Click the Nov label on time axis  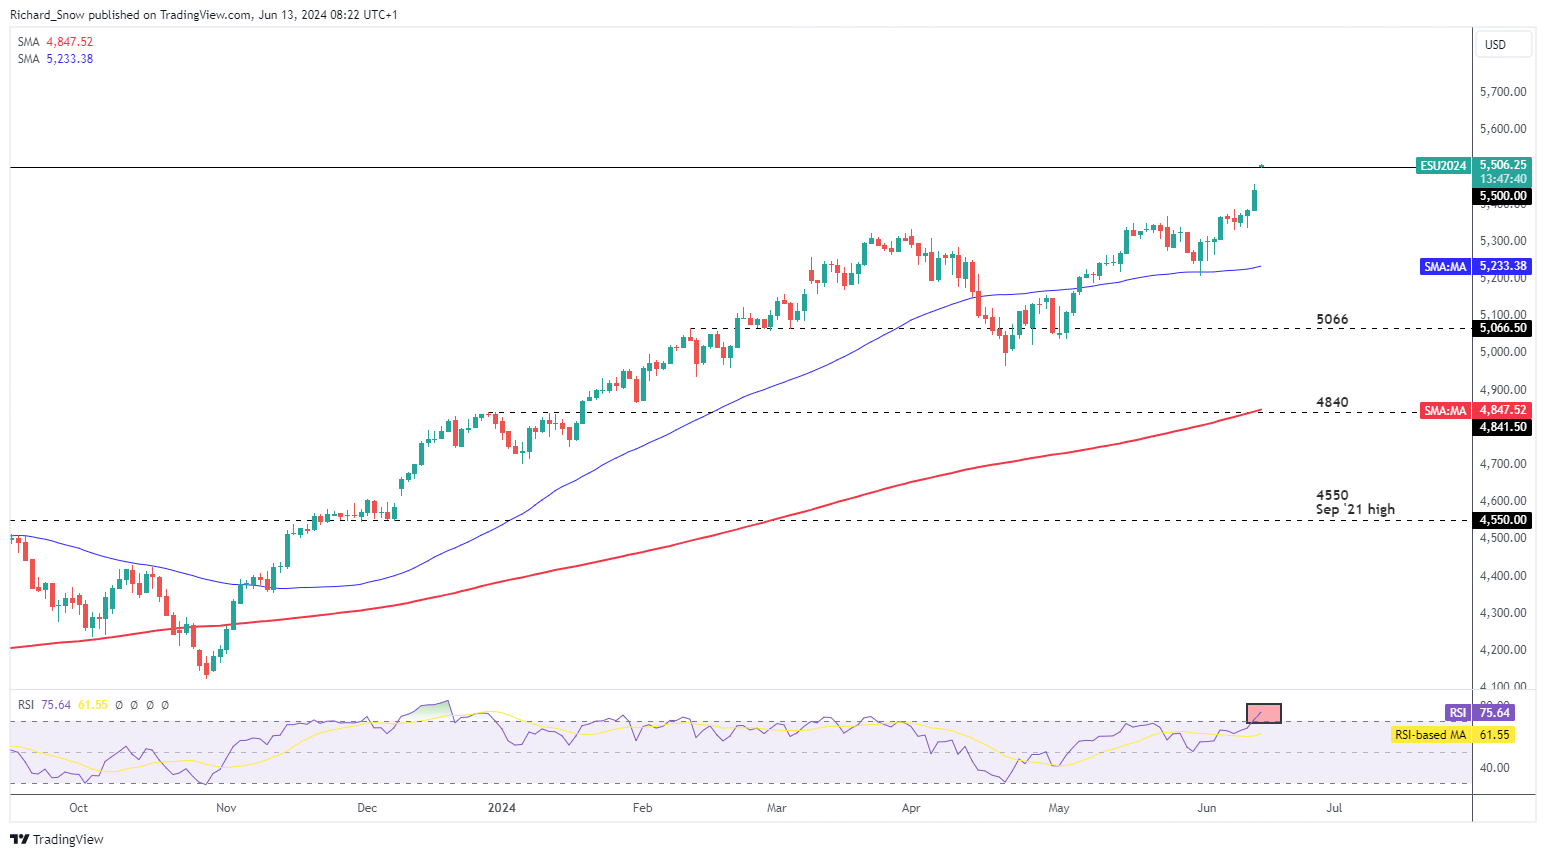click(x=226, y=808)
